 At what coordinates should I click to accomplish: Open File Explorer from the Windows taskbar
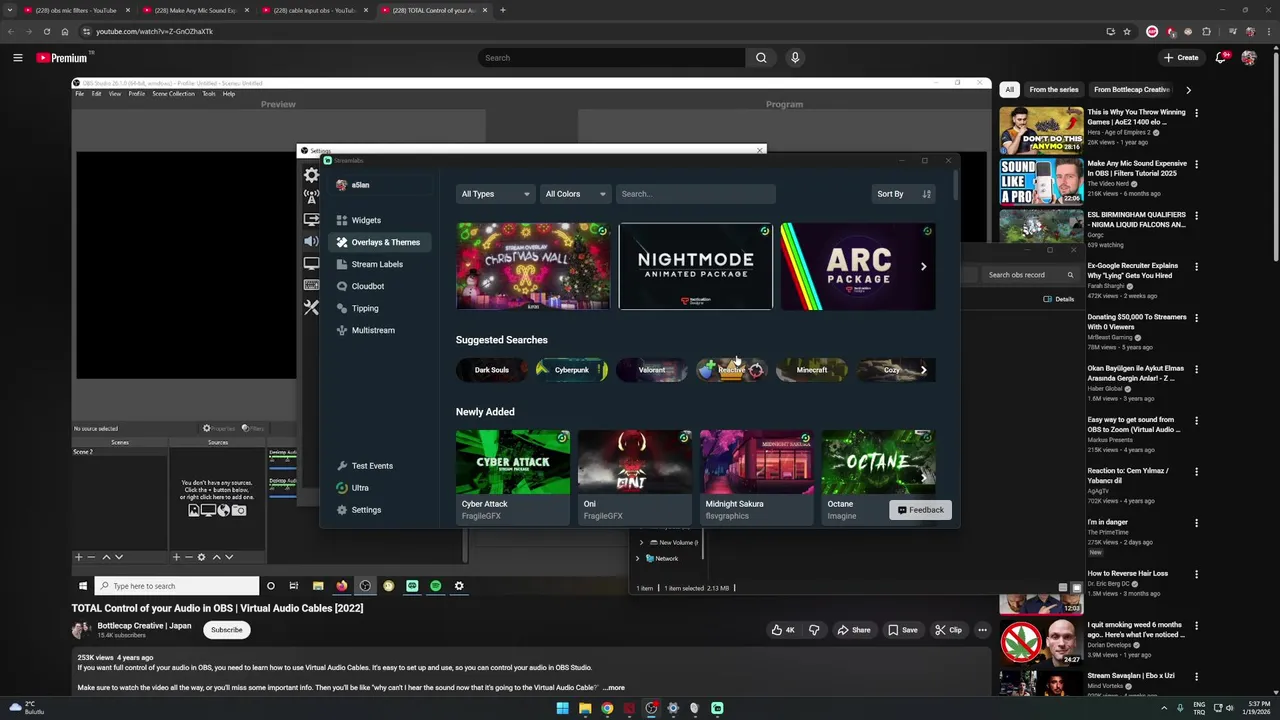[x=585, y=708]
